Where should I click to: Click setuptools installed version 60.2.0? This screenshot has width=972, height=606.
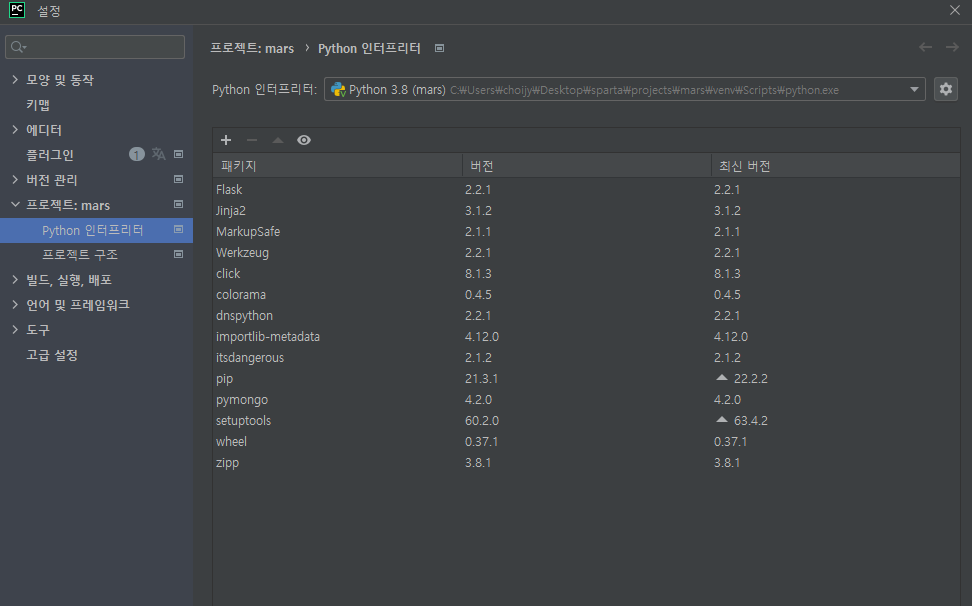coord(482,421)
